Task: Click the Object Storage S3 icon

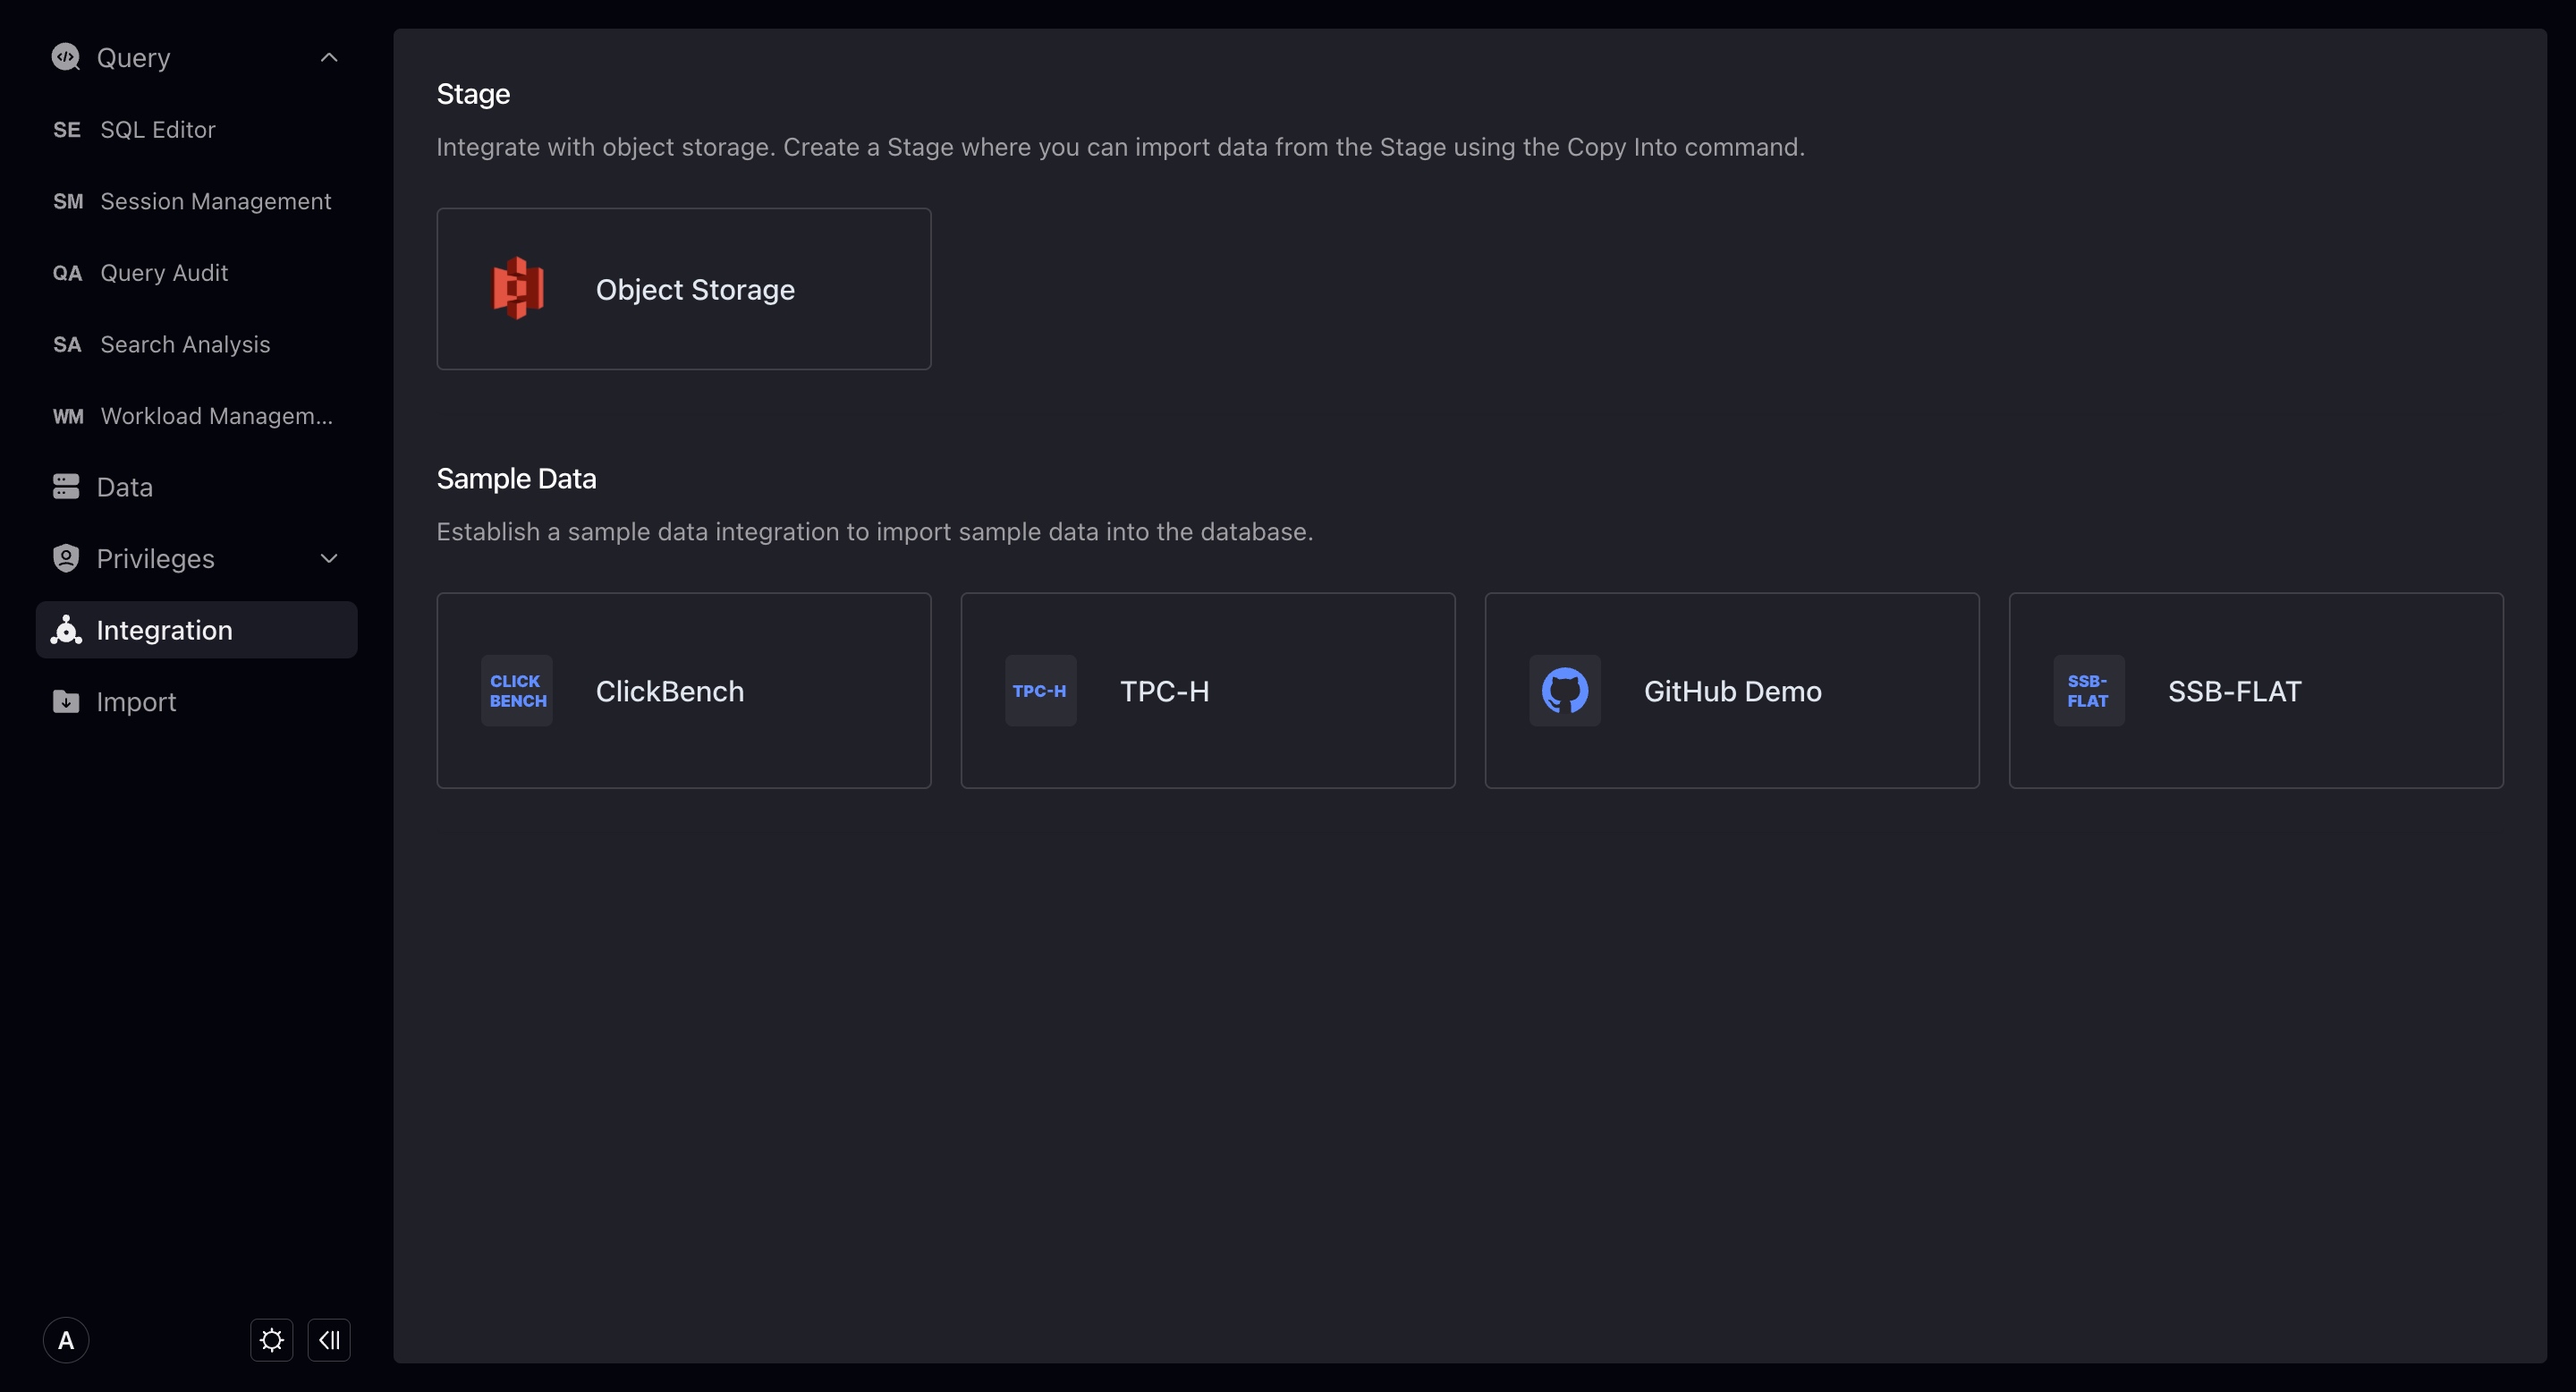Action: [518, 289]
